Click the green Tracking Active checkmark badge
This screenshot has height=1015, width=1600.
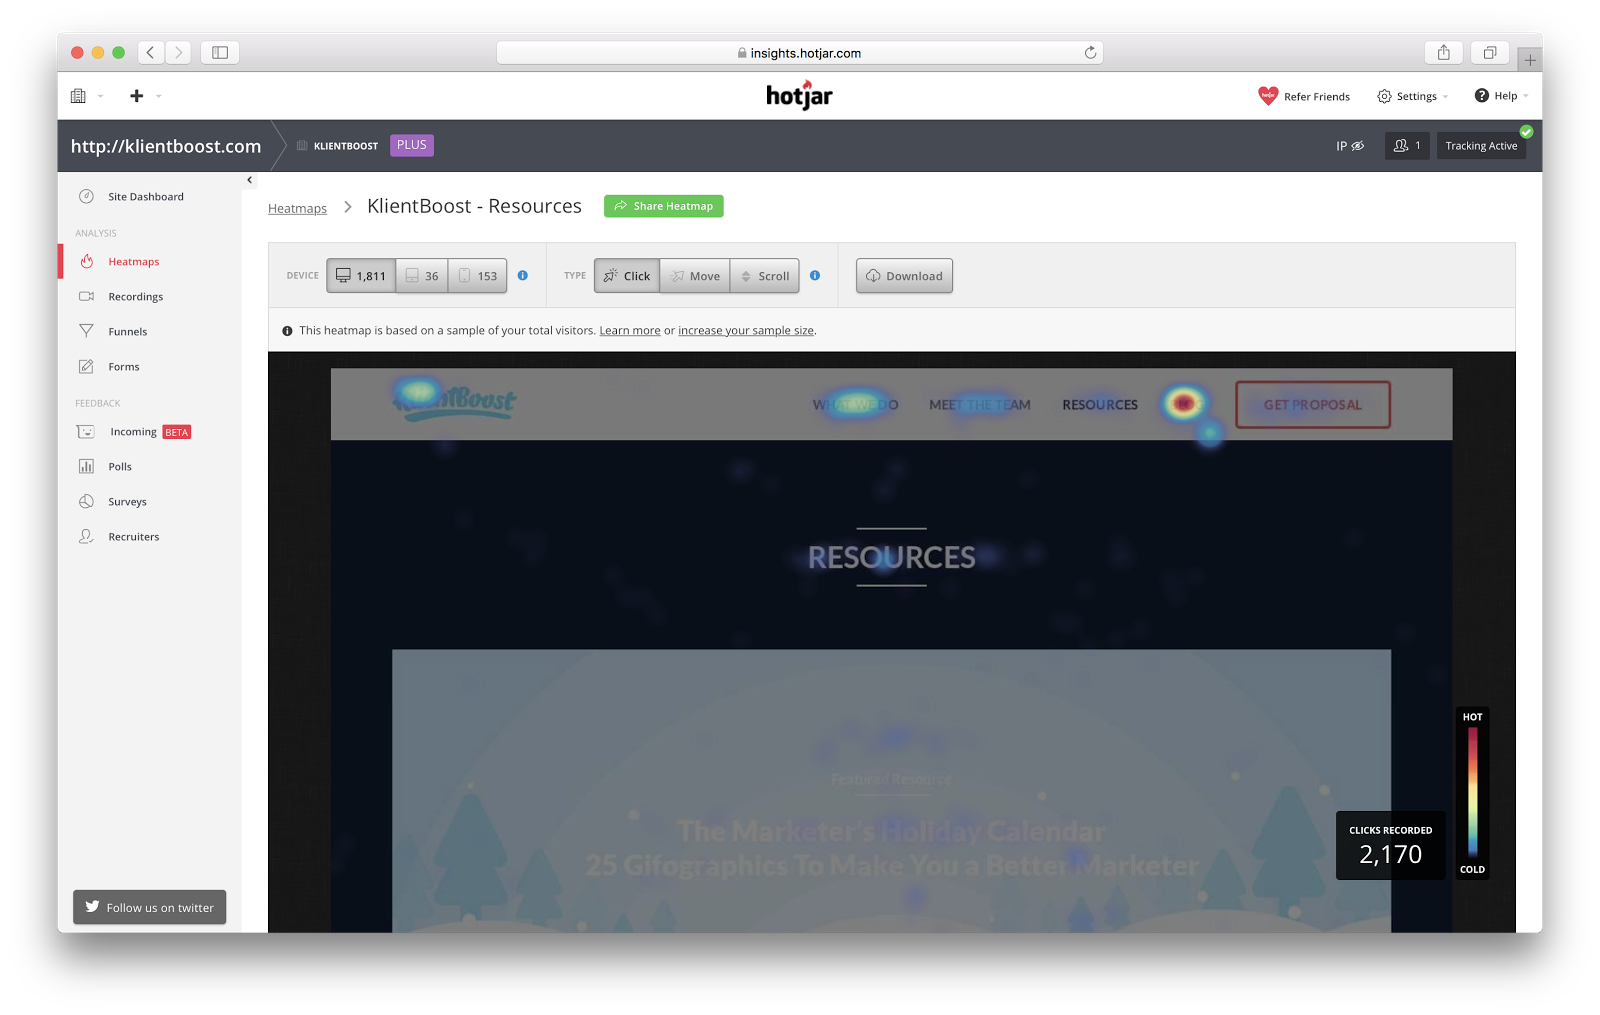(1526, 131)
